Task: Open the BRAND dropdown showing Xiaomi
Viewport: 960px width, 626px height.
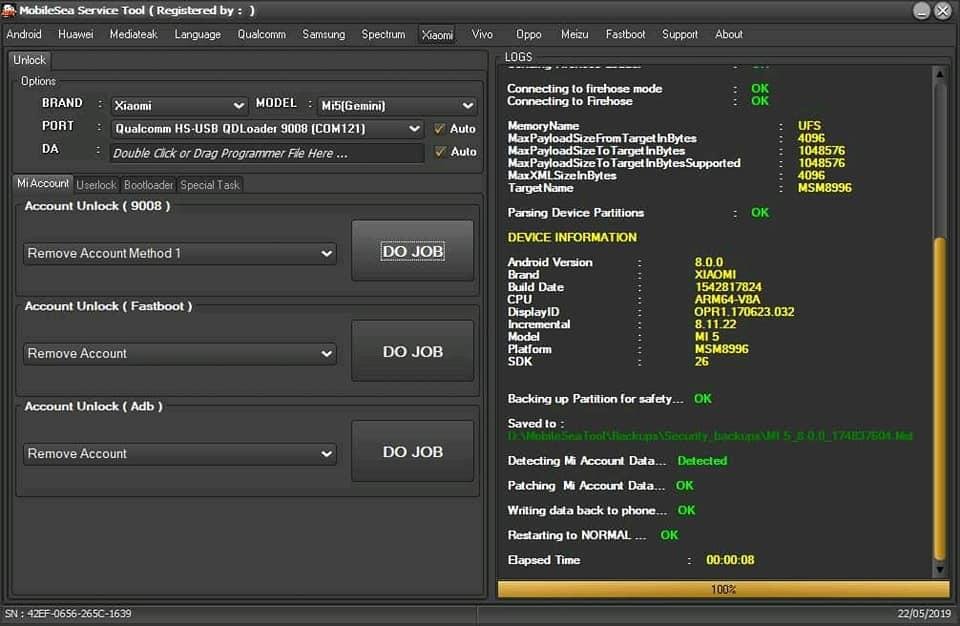Action: click(x=178, y=105)
